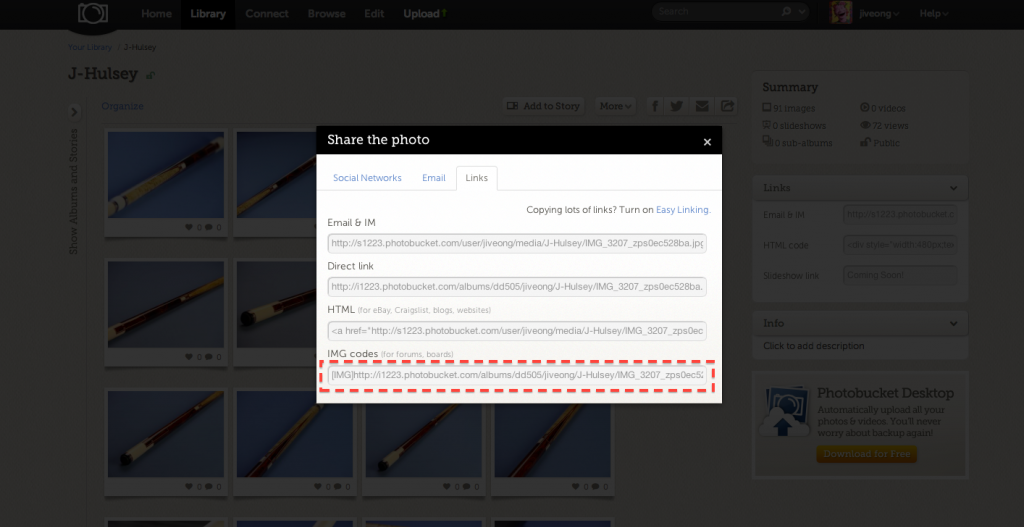Viewport: 1024px width, 527px height.
Task: Click the Download for Free button
Action: click(866, 454)
